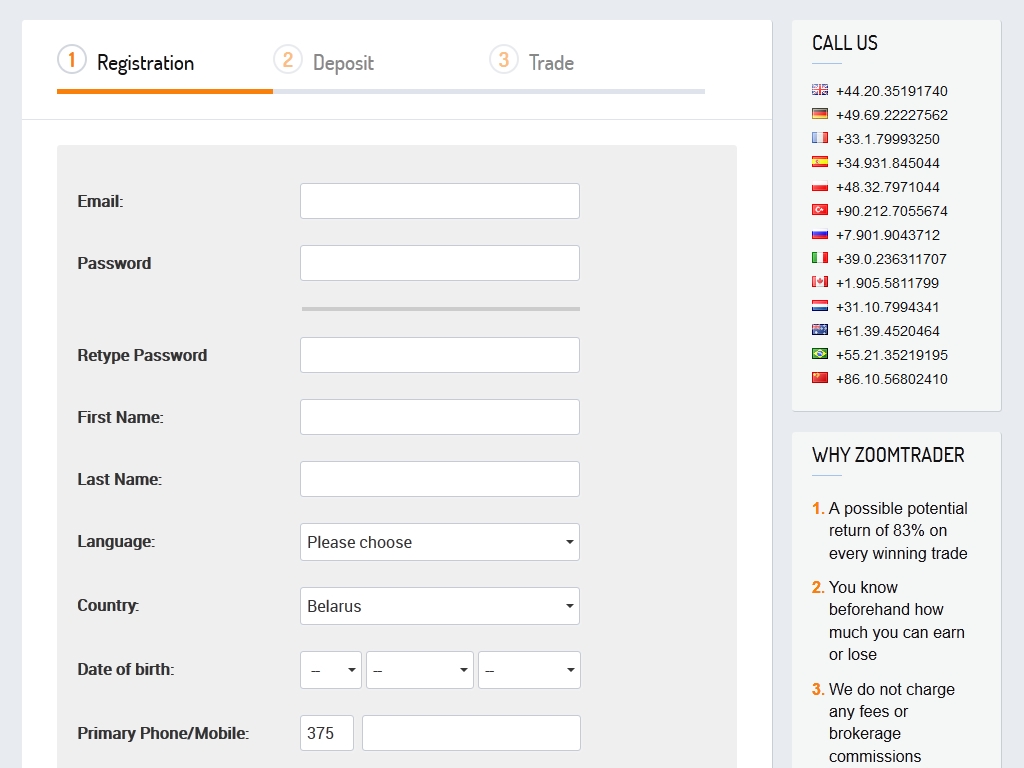Click the Canadian flag icon

820,282
